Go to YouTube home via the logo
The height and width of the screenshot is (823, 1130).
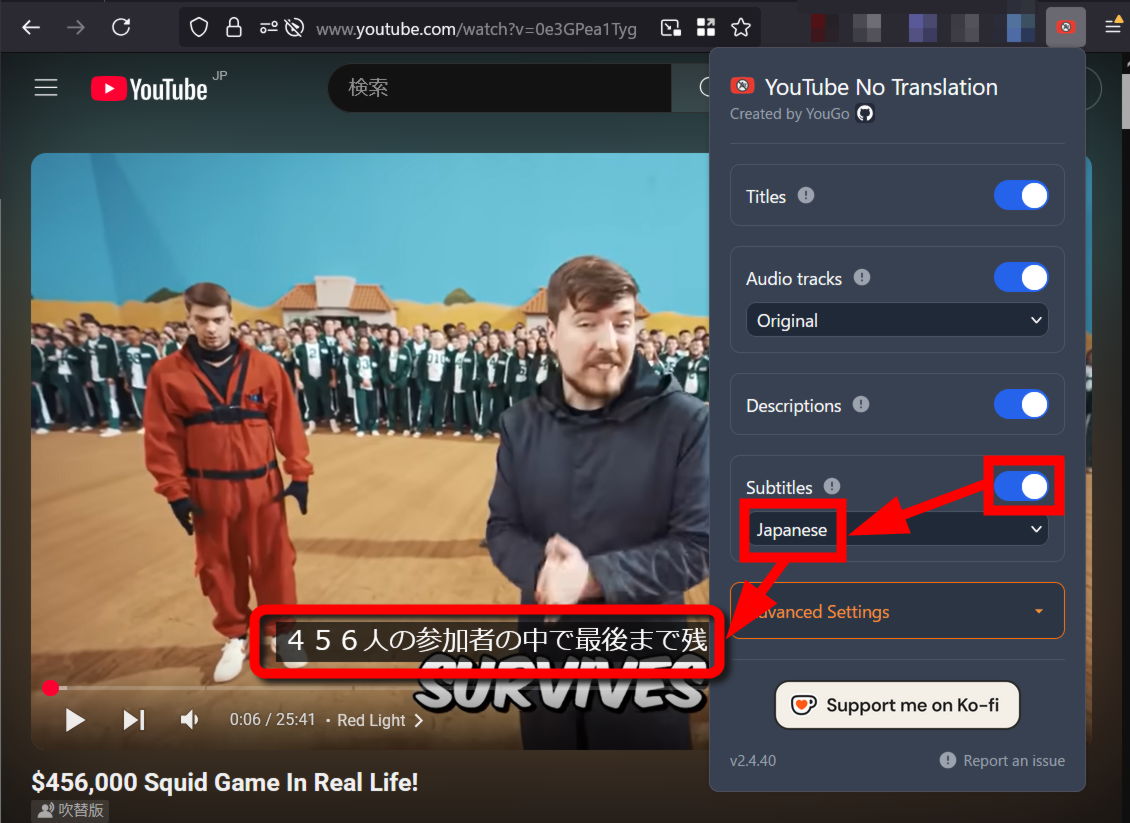(x=150, y=89)
